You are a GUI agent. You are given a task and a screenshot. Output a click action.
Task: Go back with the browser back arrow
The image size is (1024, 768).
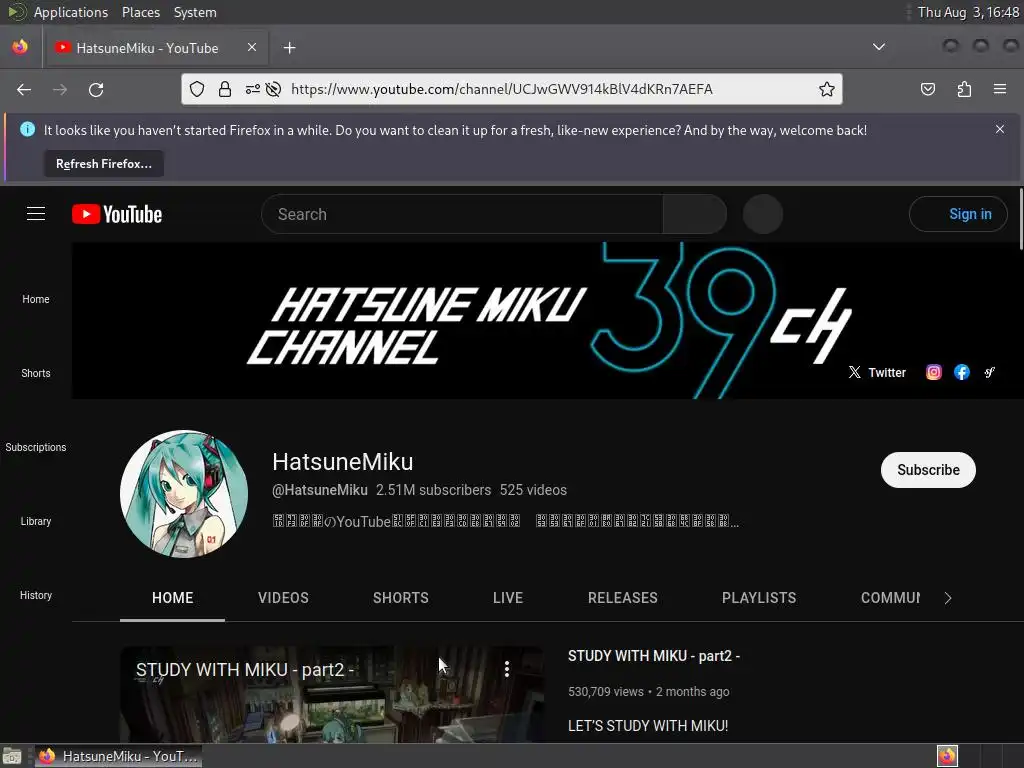24,89
